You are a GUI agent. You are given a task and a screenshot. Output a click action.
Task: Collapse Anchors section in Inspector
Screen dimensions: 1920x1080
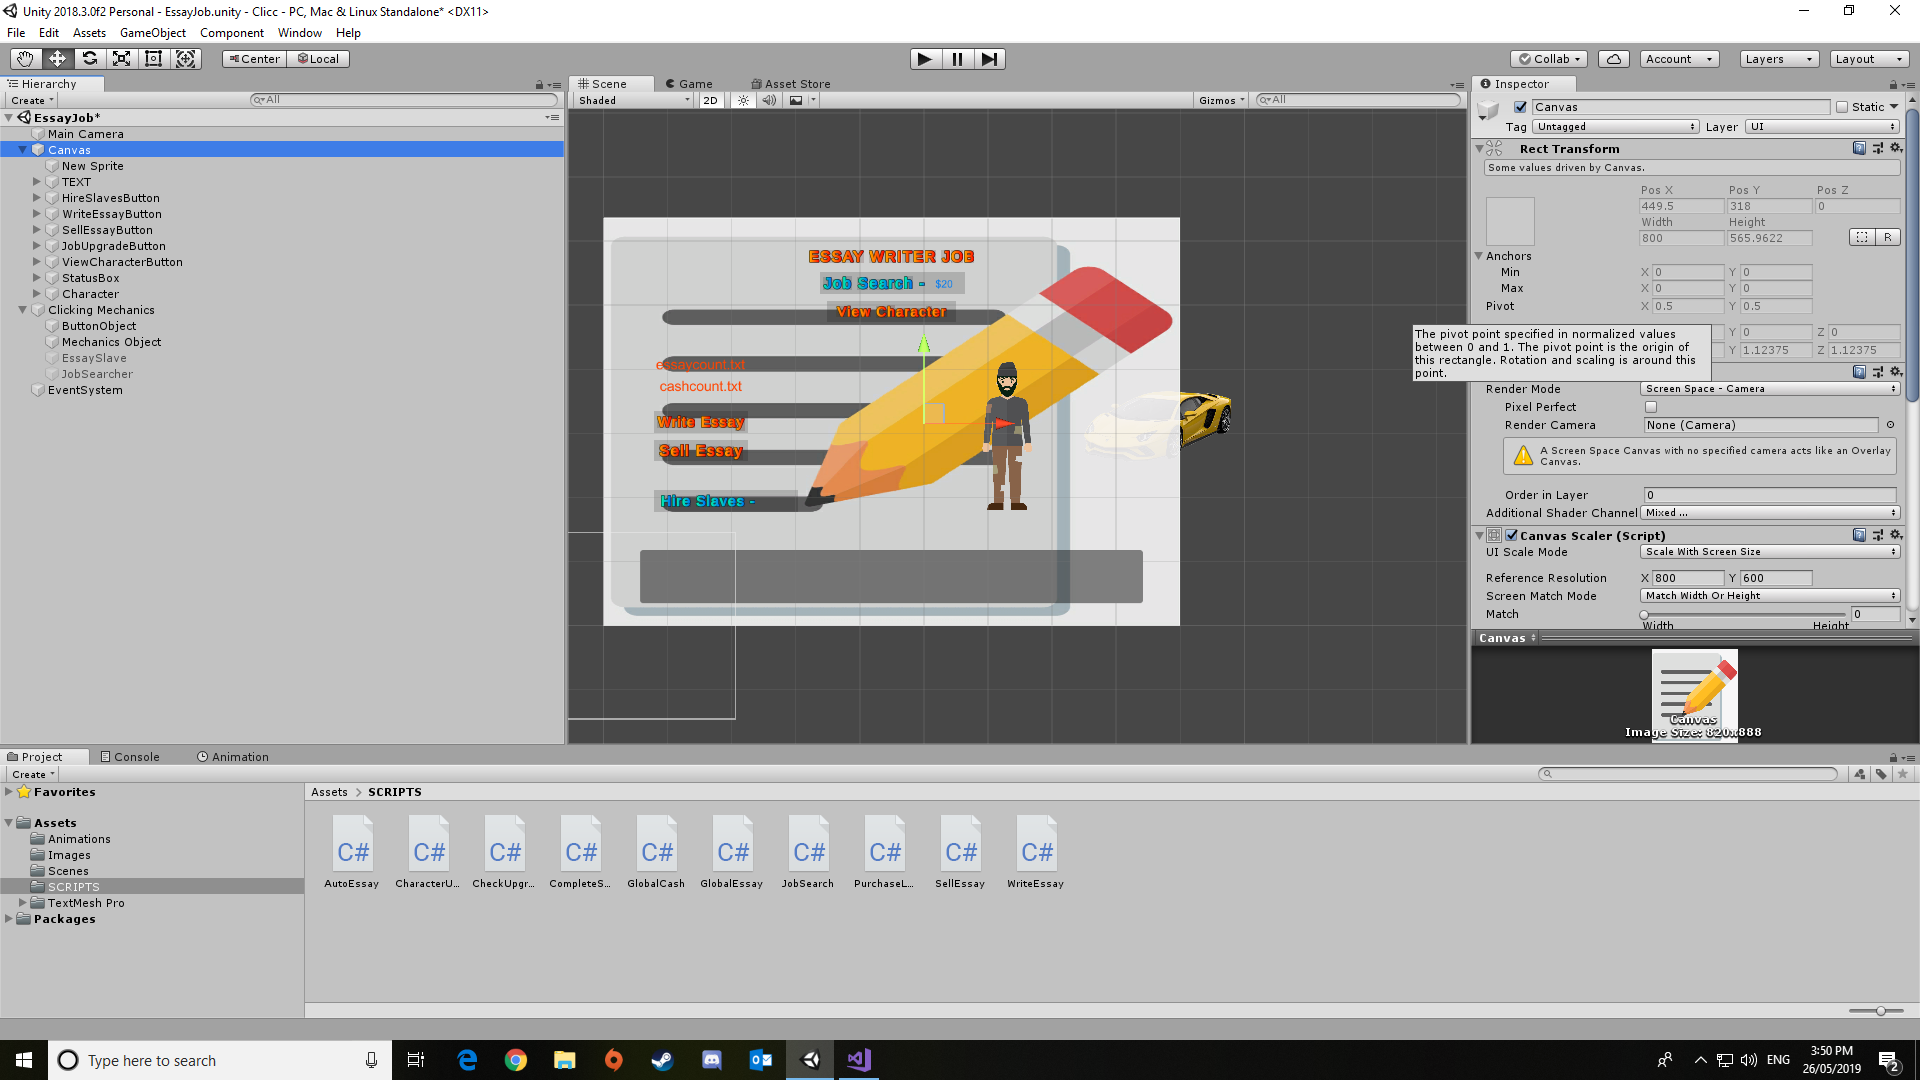(1478, 256)
